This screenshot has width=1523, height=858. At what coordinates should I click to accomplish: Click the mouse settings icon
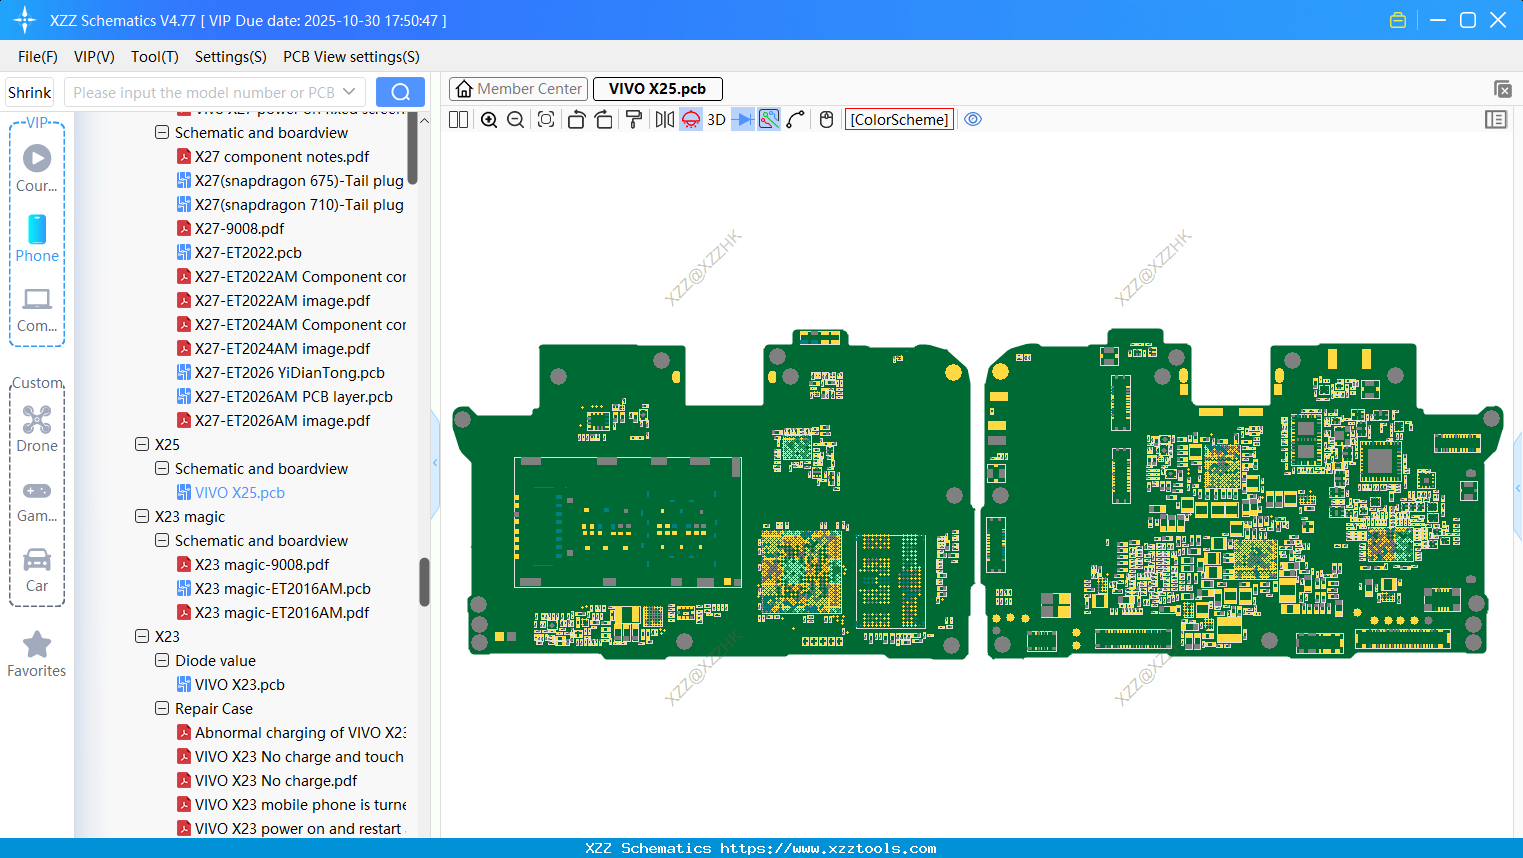(826, 120)
